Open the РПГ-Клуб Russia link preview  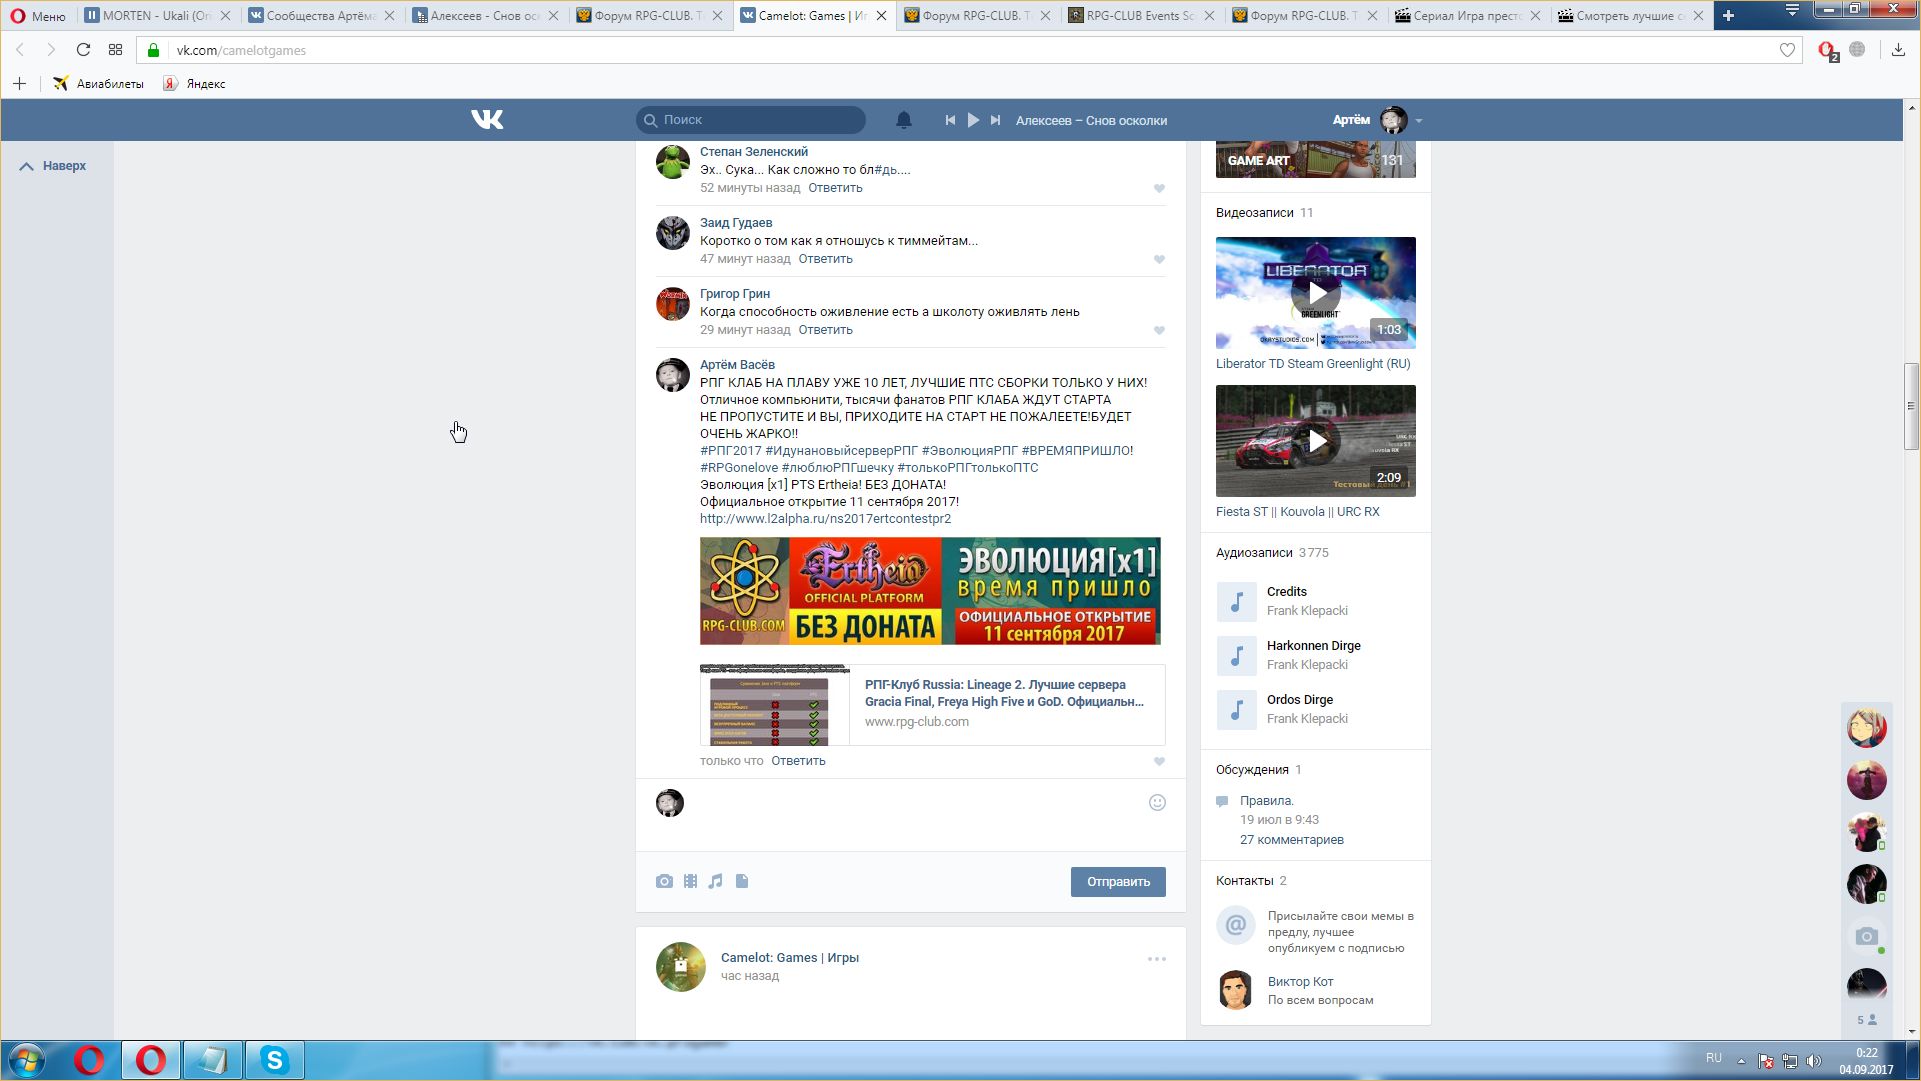pos(932,705)
